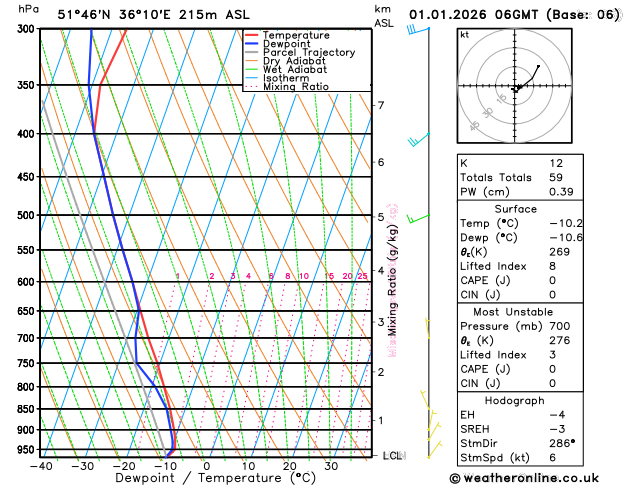Select the Mixing Ratio legend entry
The height and width of the screenshot is (486, 629).
click(x=287, y=87)
